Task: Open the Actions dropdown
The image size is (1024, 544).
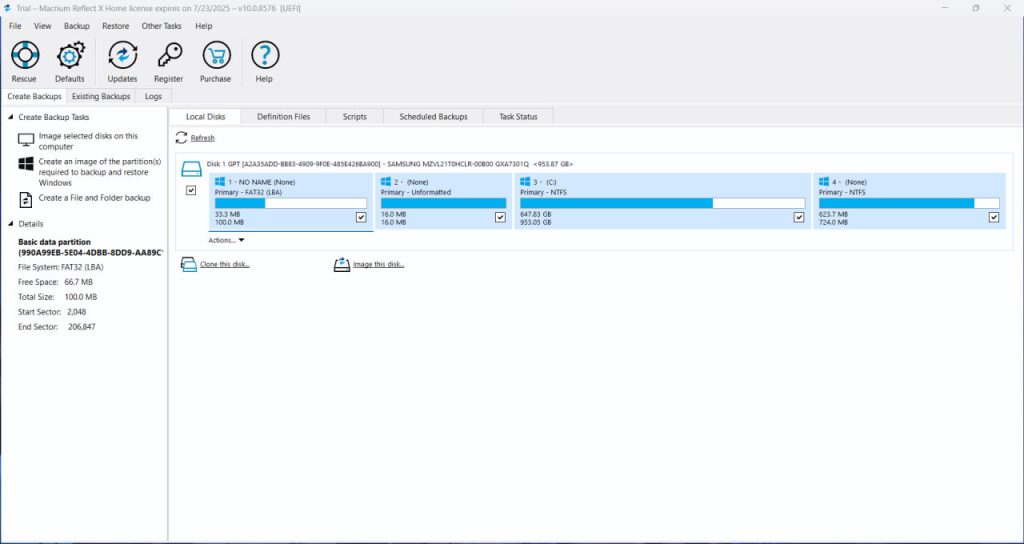Action: coord(226,240)
